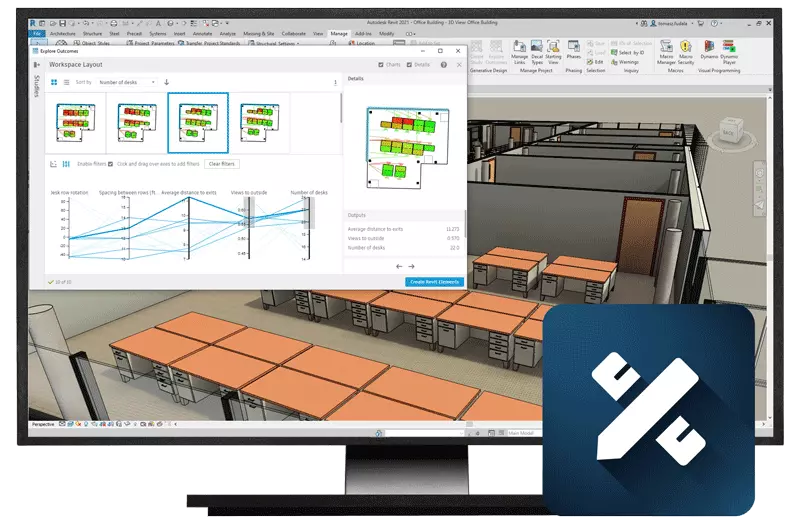Go to next outcome arrow
The height and width of the screenshot is (530, 800).
click(x=411, y=266)
